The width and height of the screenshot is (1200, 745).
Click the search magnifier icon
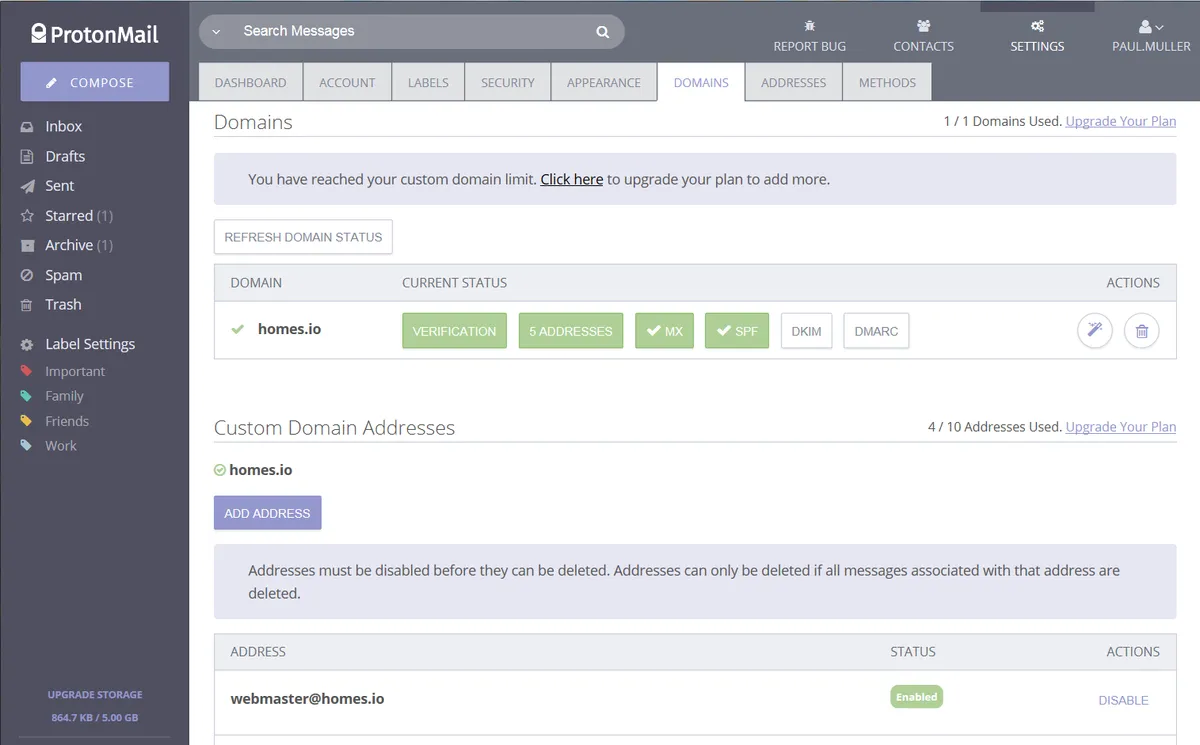click(x=603, y=32)
